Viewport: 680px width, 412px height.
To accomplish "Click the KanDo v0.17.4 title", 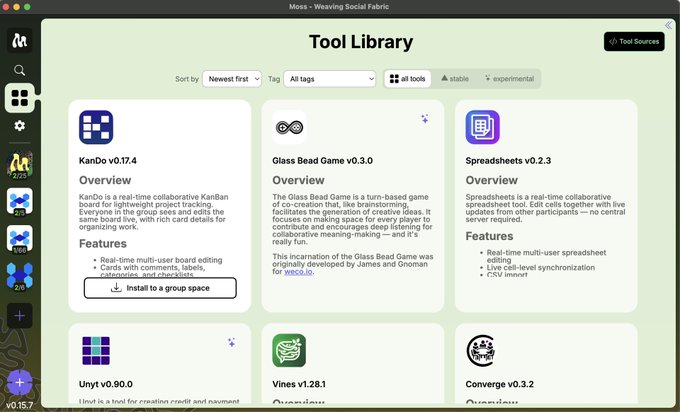I will click(x=108, y=160).
